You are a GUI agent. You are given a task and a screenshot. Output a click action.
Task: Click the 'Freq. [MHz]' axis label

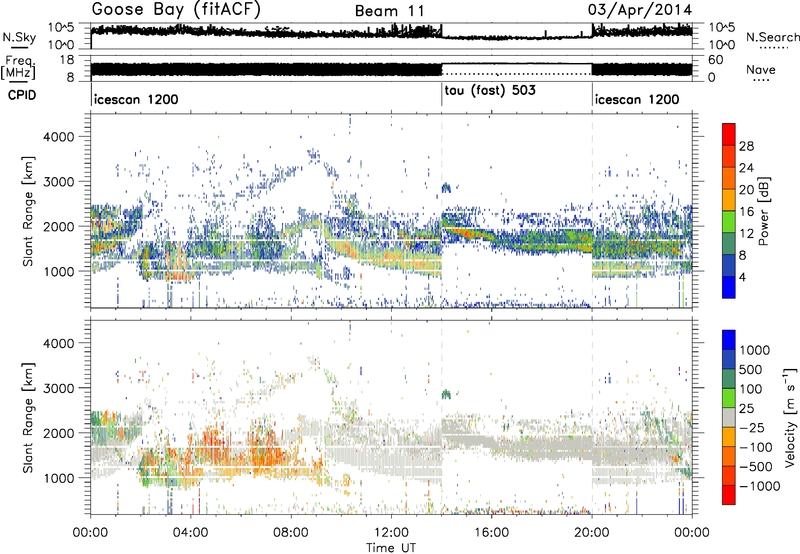click(x=19, y=69)
